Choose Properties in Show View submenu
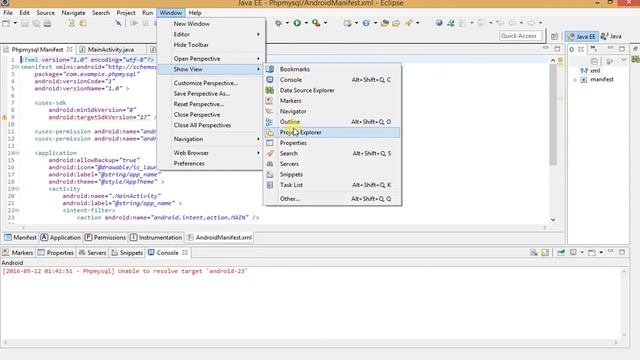640x360 pixels. tap(332, 143)
